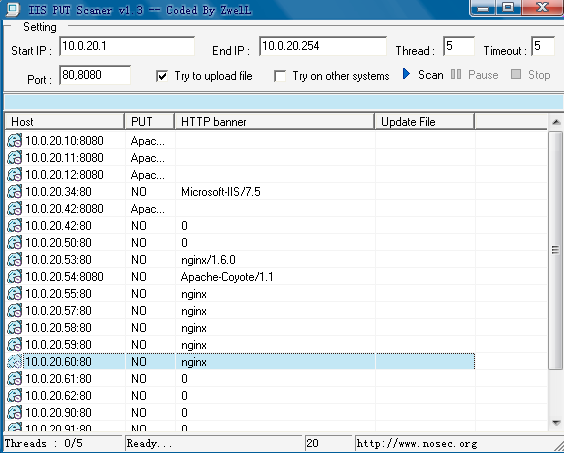
Task: Click the Scan play arrow icon
Action: click(406, 74)
